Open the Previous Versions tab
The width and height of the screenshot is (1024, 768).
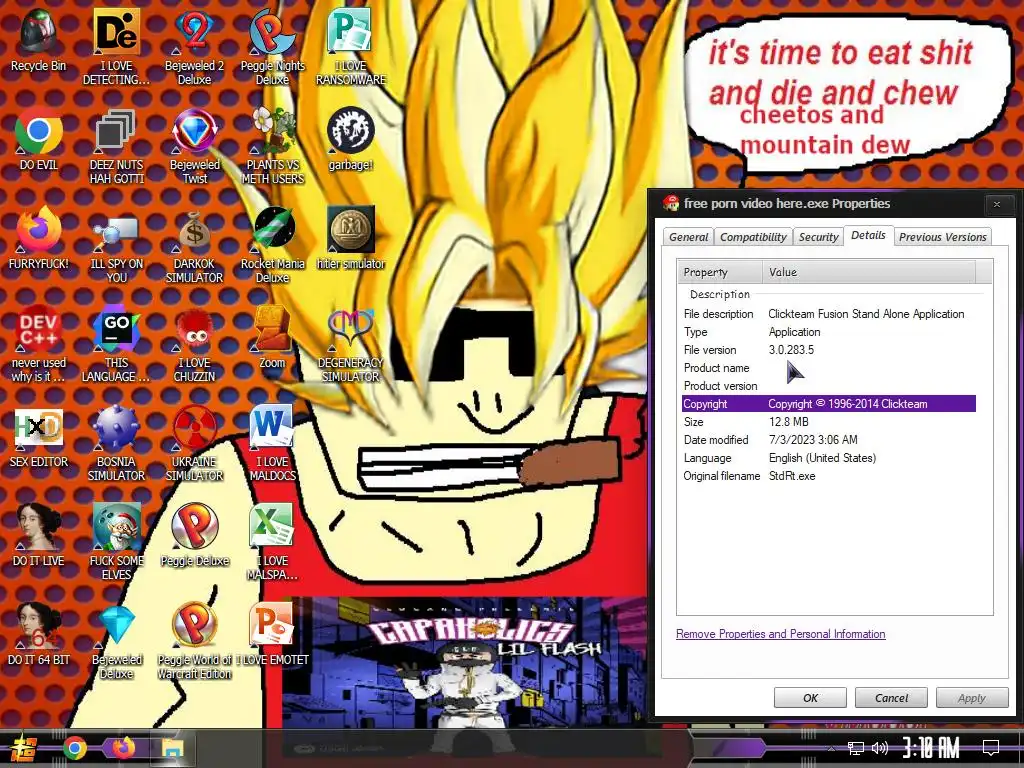[x=942, y=237]
